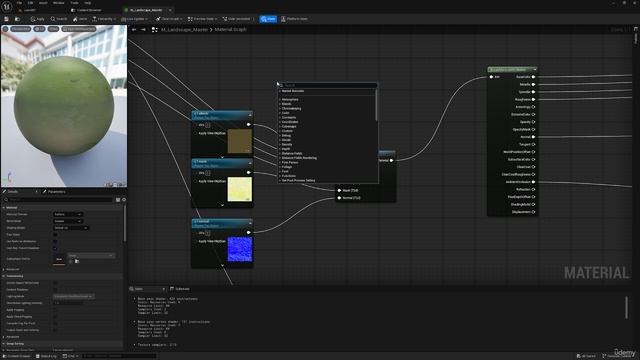Expand the Constants category
Image resolution: width=640 pixels, height=360 pixels.
click(288, 118)
